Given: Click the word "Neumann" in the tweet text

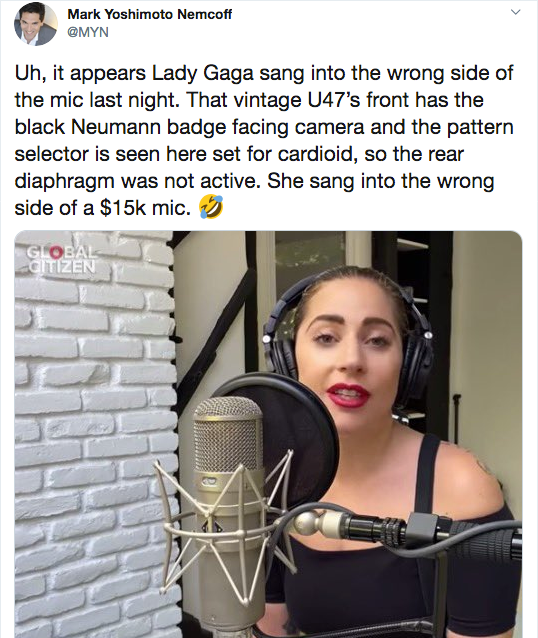Looking at the screenshot, I should pos(116,127).
